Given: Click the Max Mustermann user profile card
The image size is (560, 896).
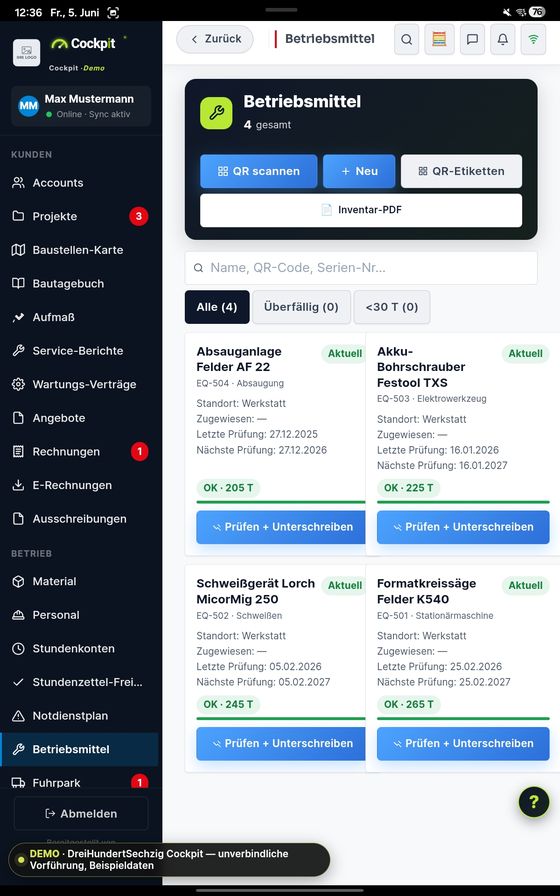Looking at the screenshot, I should [81, 106].
